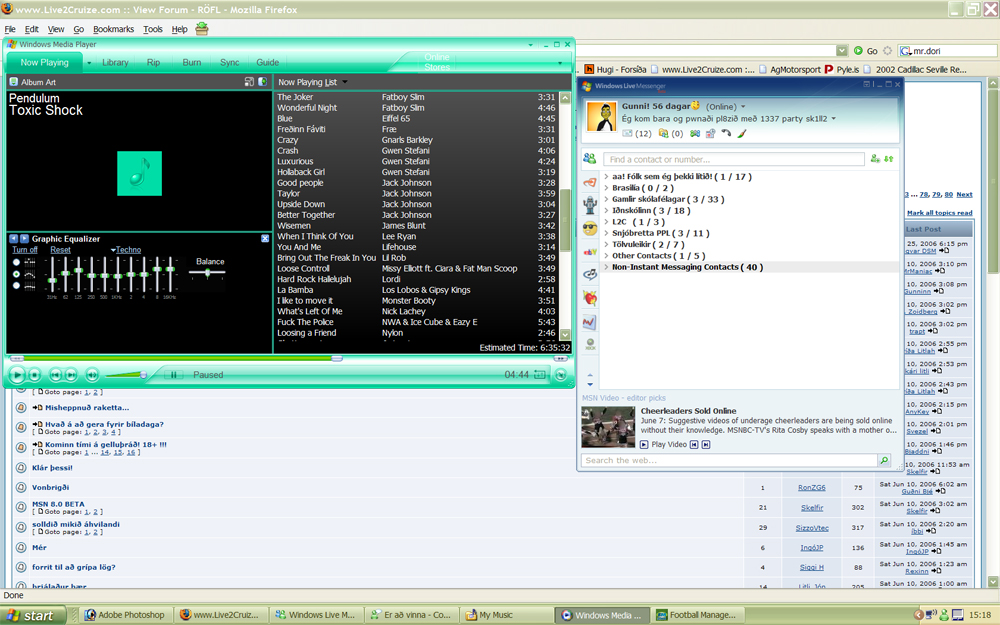The width and height of the screenshot is (1000, 625).
Task: Open the personal message dropdown arrow
Action: tap(833, 119)
